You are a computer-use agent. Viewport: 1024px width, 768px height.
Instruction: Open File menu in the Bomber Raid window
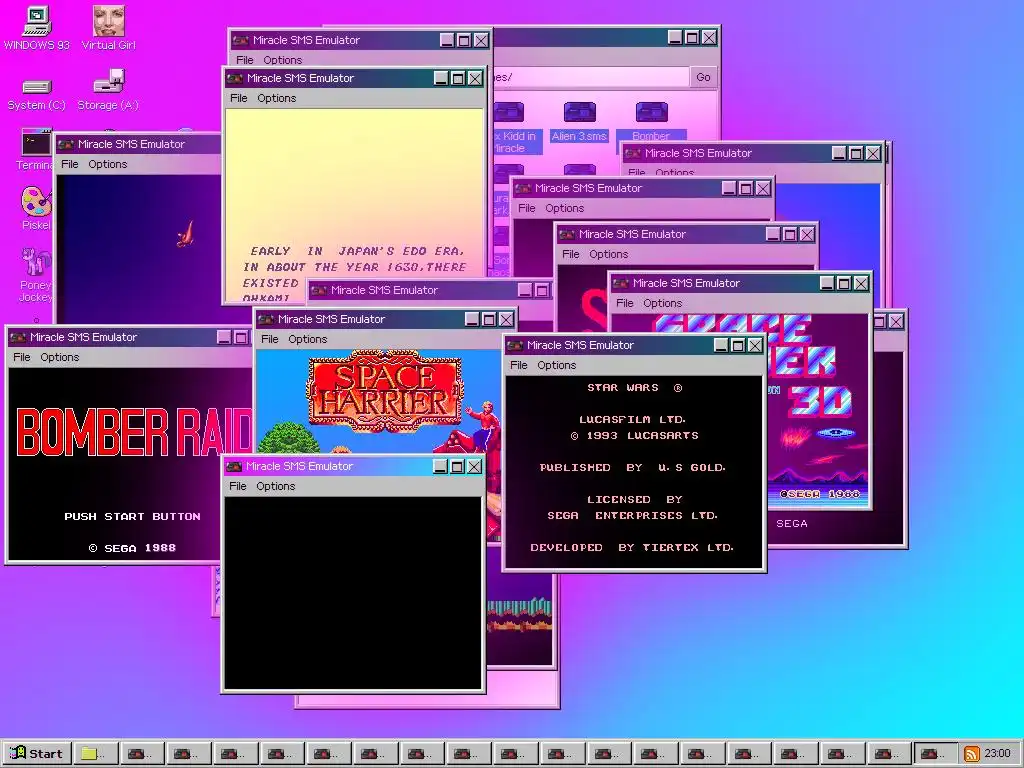click(x=22, y=357)
